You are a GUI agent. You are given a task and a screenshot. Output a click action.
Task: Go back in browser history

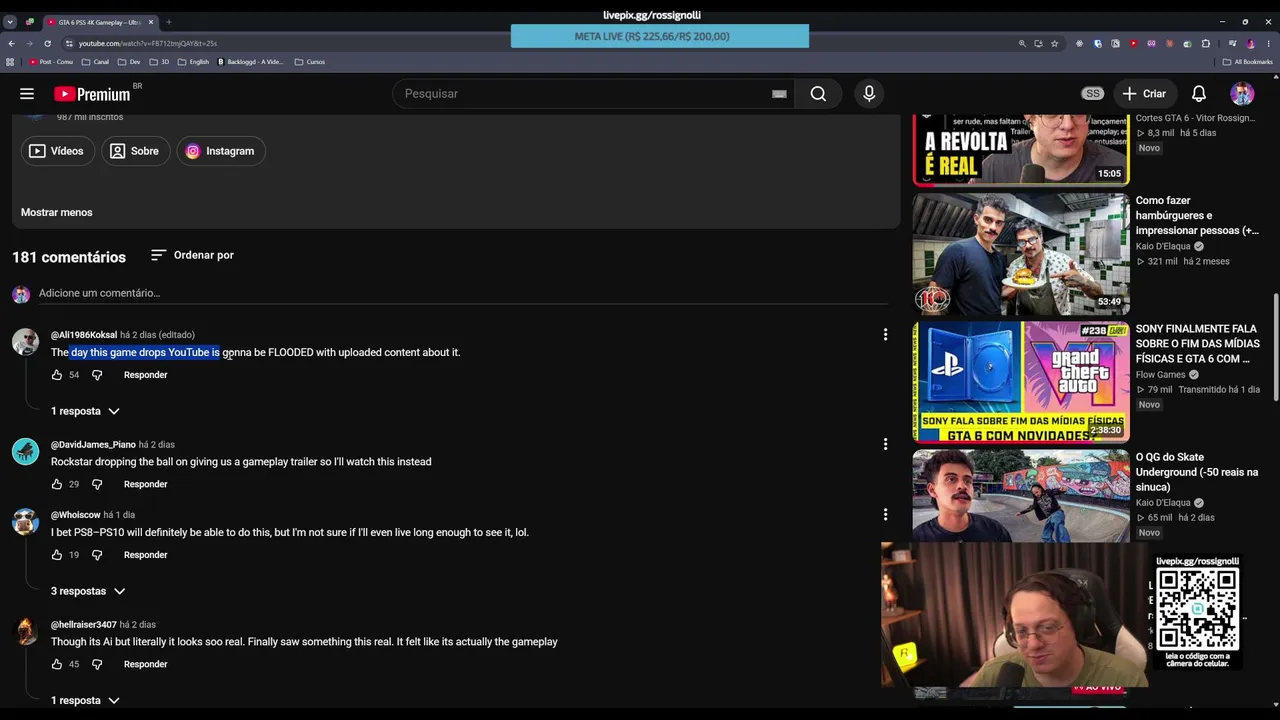(x=11, y=43)
